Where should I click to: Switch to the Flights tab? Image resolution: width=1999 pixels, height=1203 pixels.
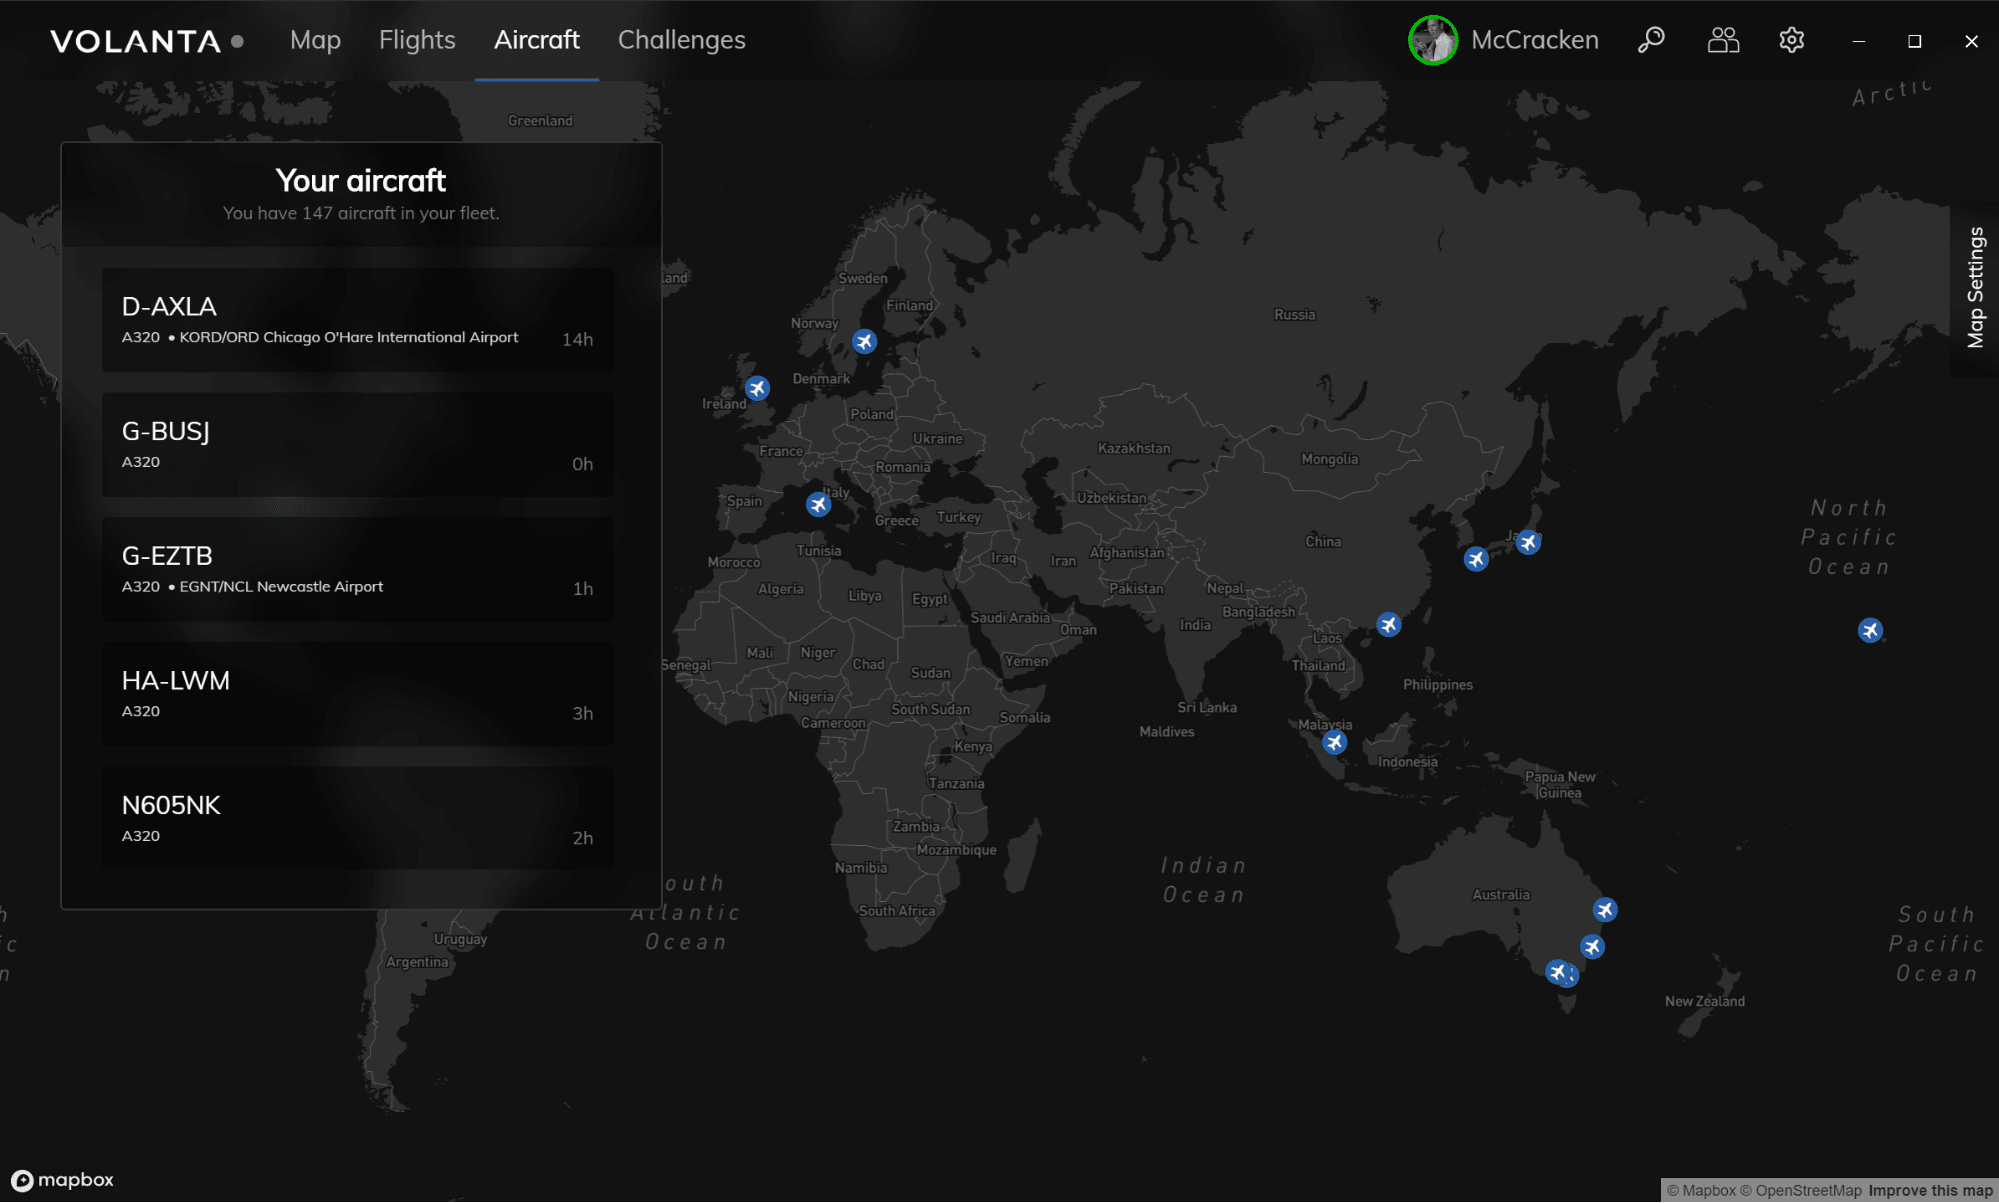(416, 40)
